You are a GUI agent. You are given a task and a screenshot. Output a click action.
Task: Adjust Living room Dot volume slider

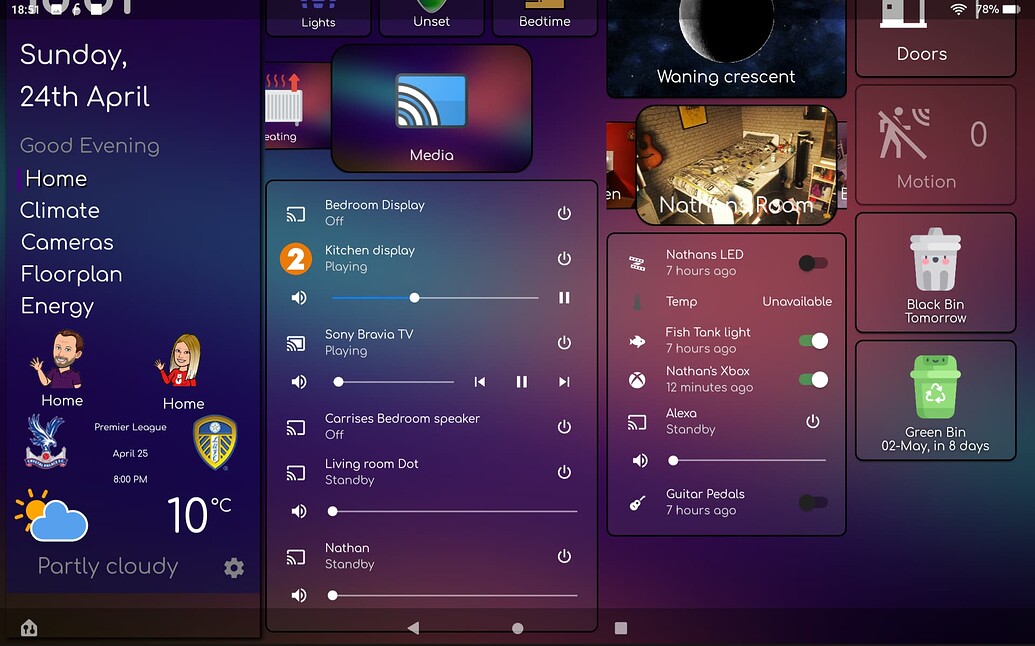coord(453,511)
